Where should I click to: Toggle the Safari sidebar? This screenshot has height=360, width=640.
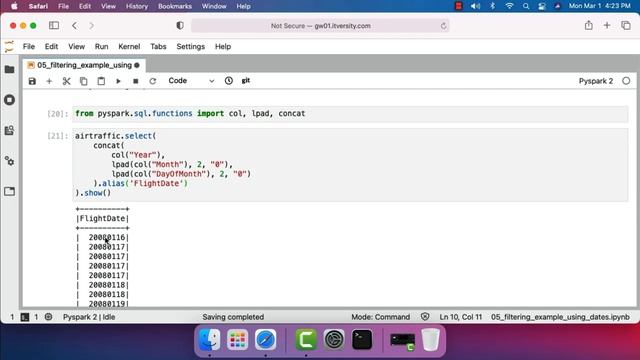point(54,25)
